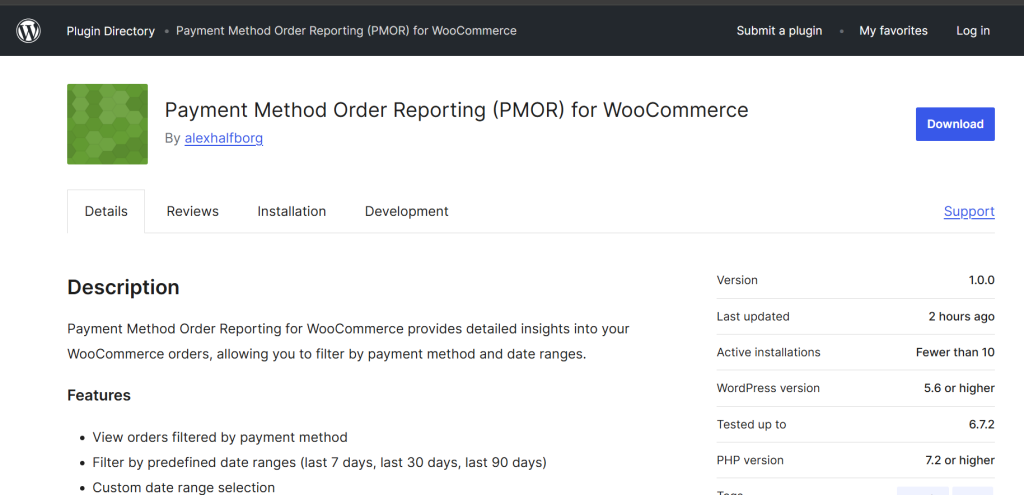1024x495 pixels.
Task: Click Version value 1.0.0
Action: click(981, 280)
